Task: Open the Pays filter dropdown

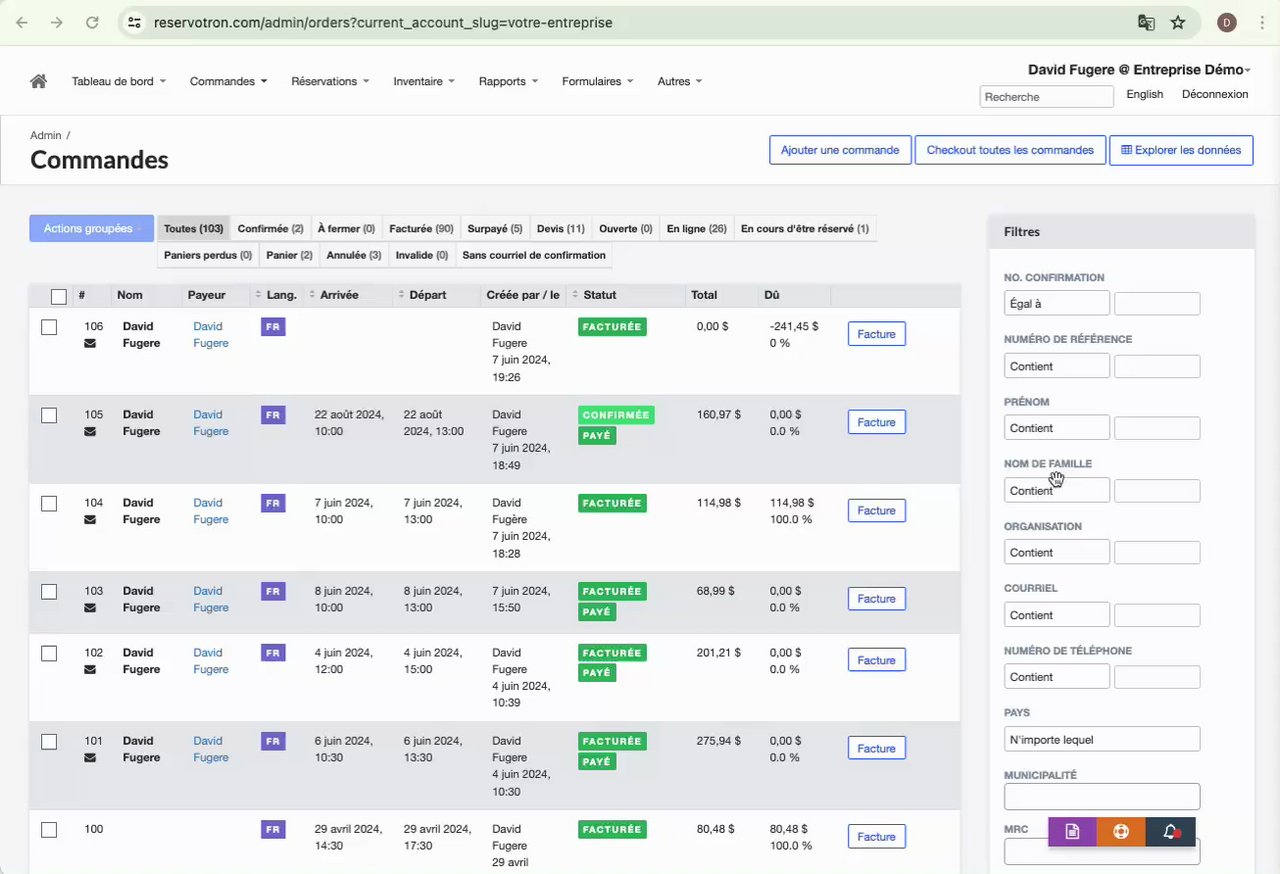Action: pos(1101,739)
